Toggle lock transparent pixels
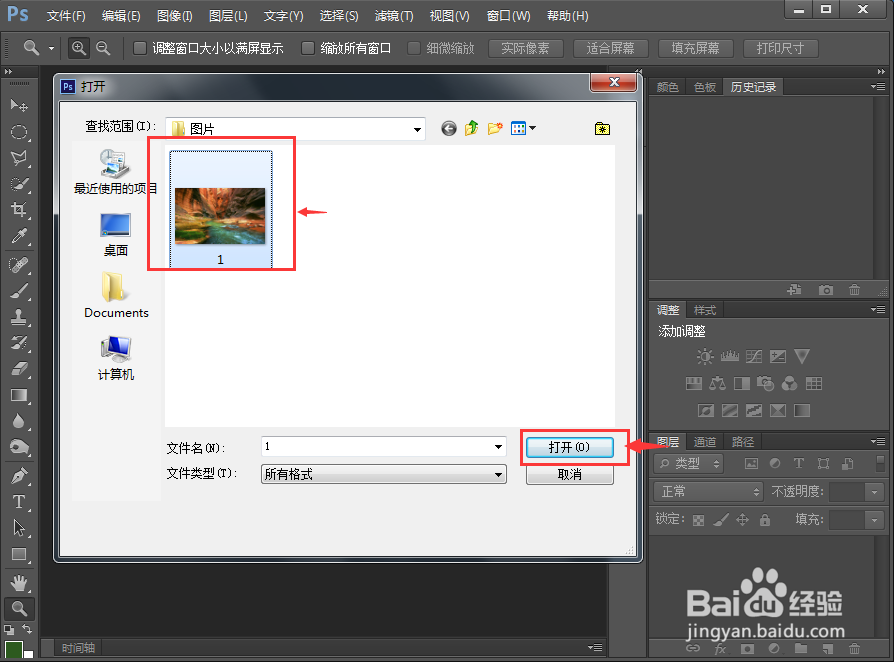Viewport: 894px width, 662px height. 698,520
